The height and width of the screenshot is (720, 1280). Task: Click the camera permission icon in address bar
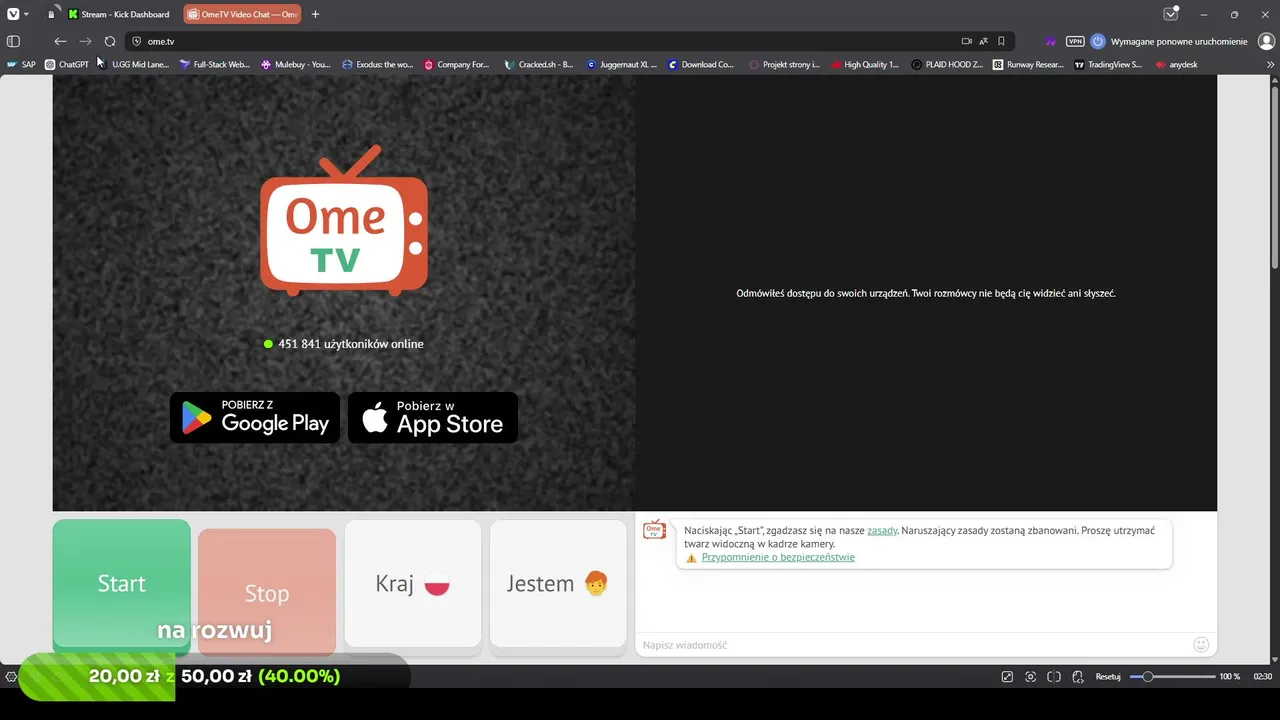[x=966, y=41]
